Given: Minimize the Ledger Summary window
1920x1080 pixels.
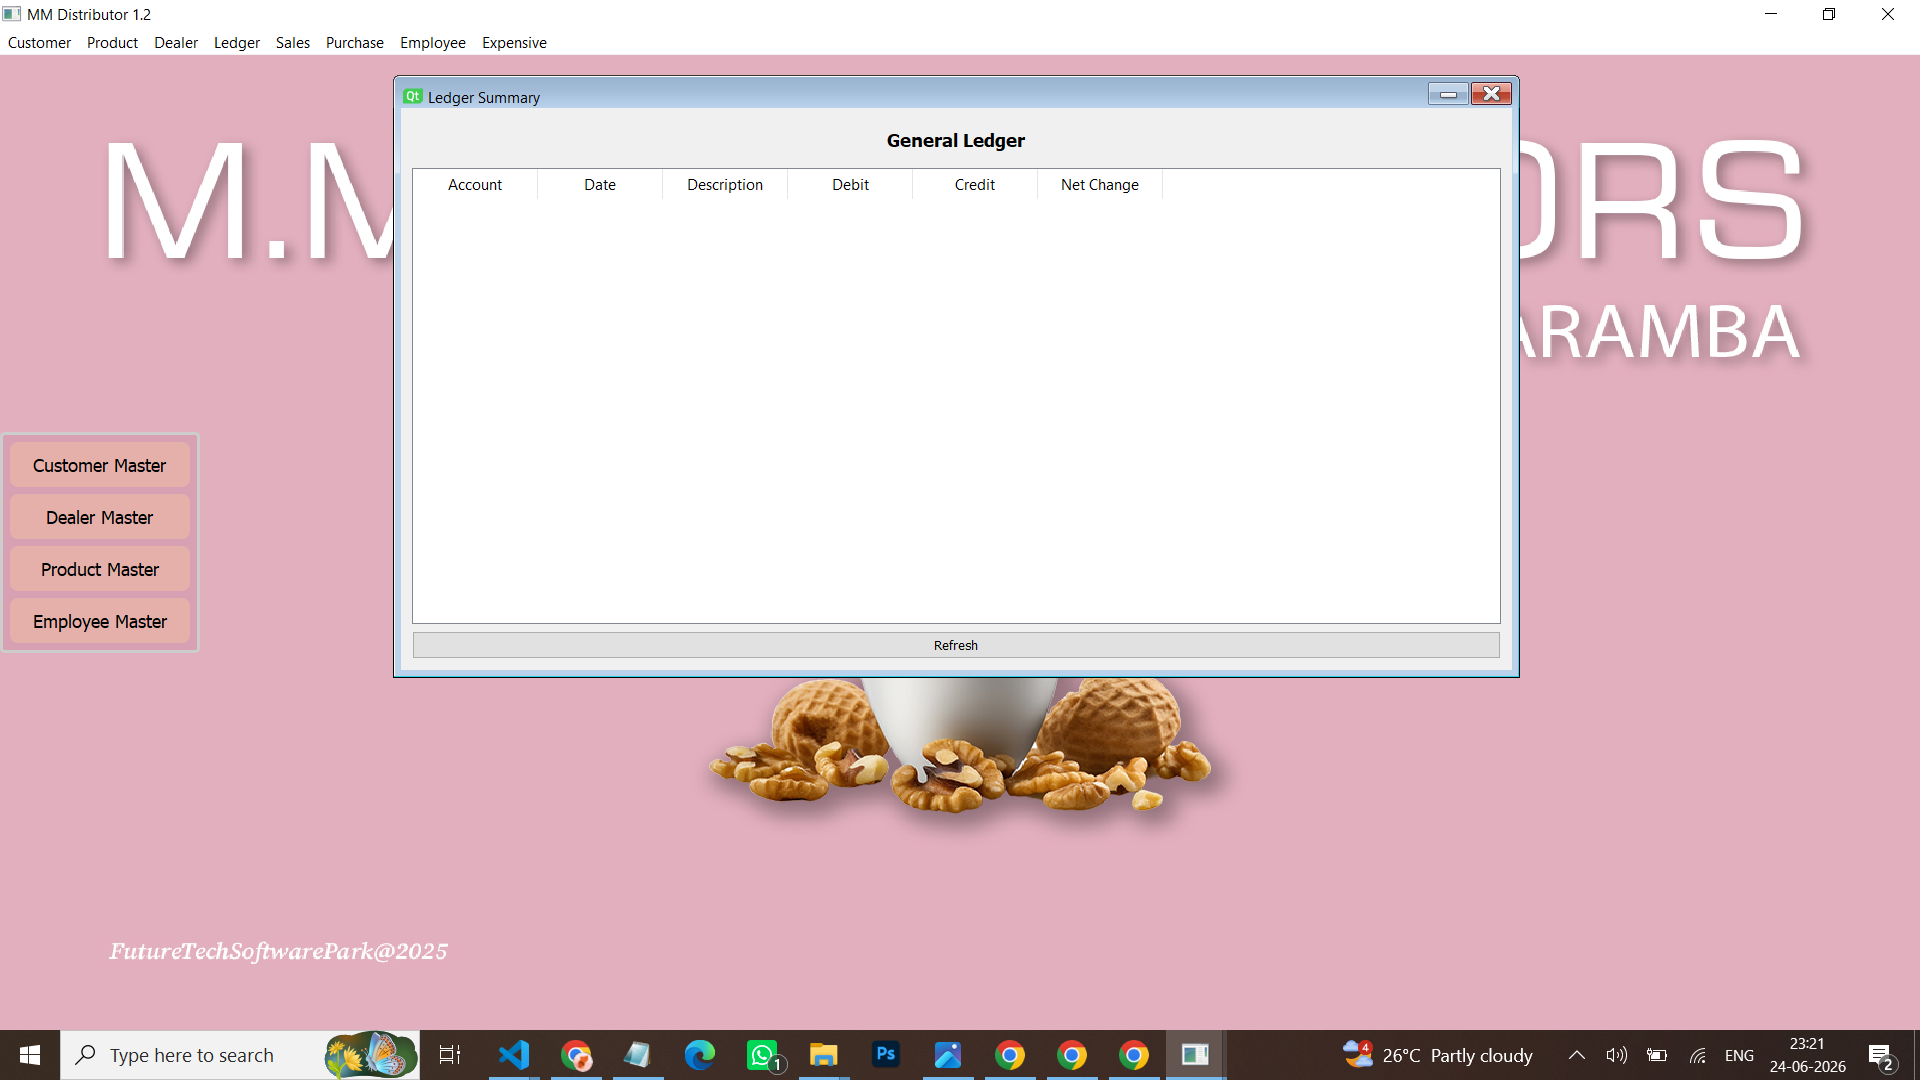Looking at the screenshot, I should point(1448,94).
